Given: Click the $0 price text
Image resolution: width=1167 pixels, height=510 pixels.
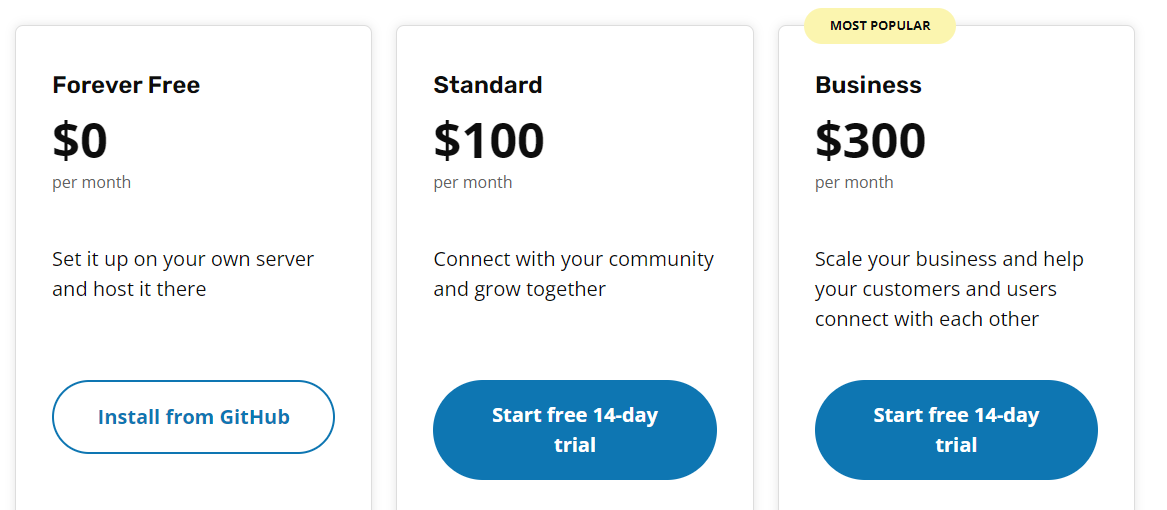Looking at the screenshot, I should 80,140.
